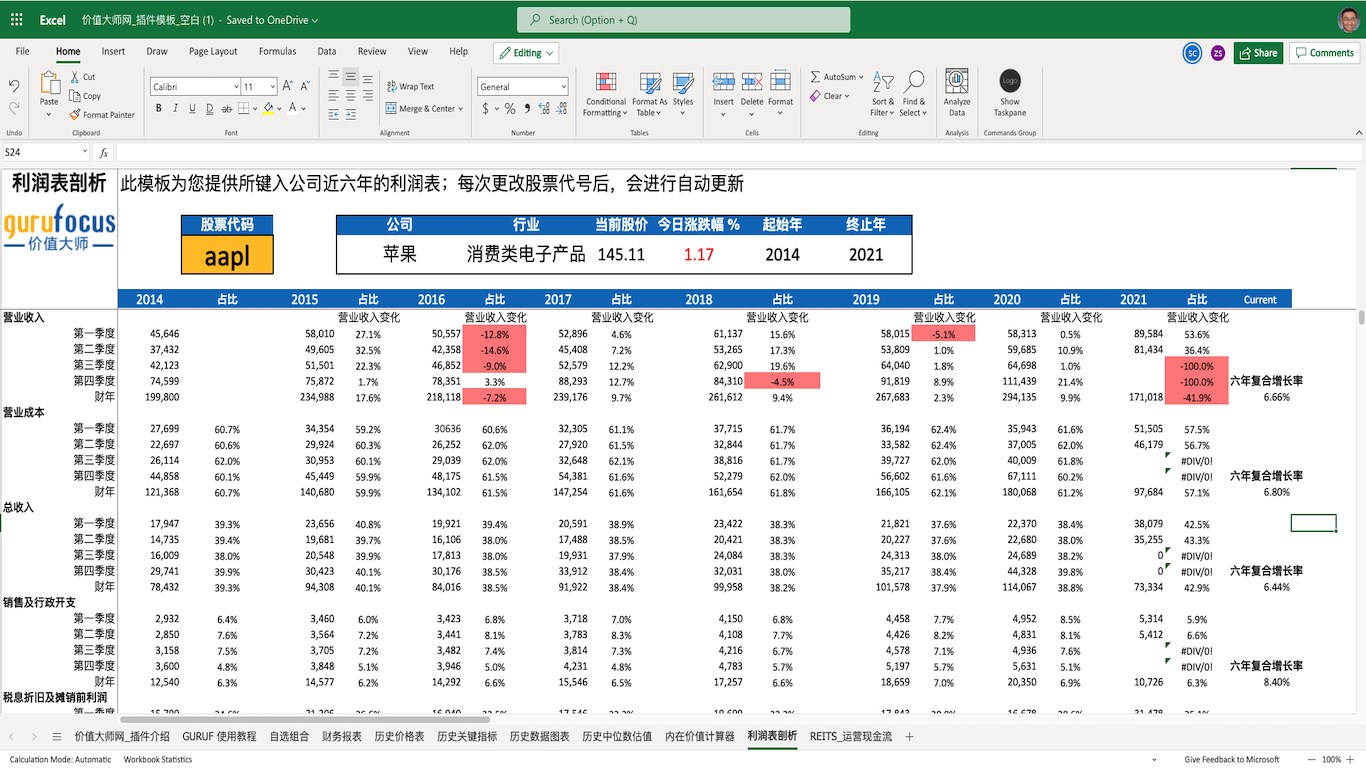
Task: Toggle Double Underline formatting
Action: (210, 108)
